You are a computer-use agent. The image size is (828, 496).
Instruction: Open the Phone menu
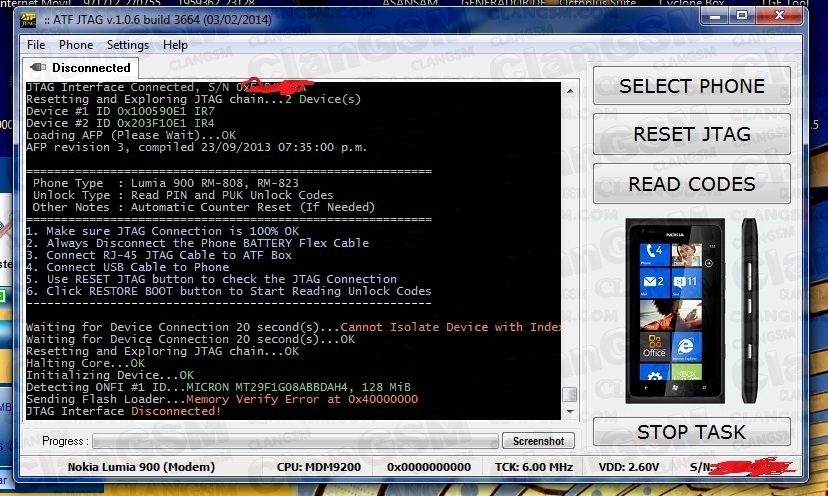[76, 45]
